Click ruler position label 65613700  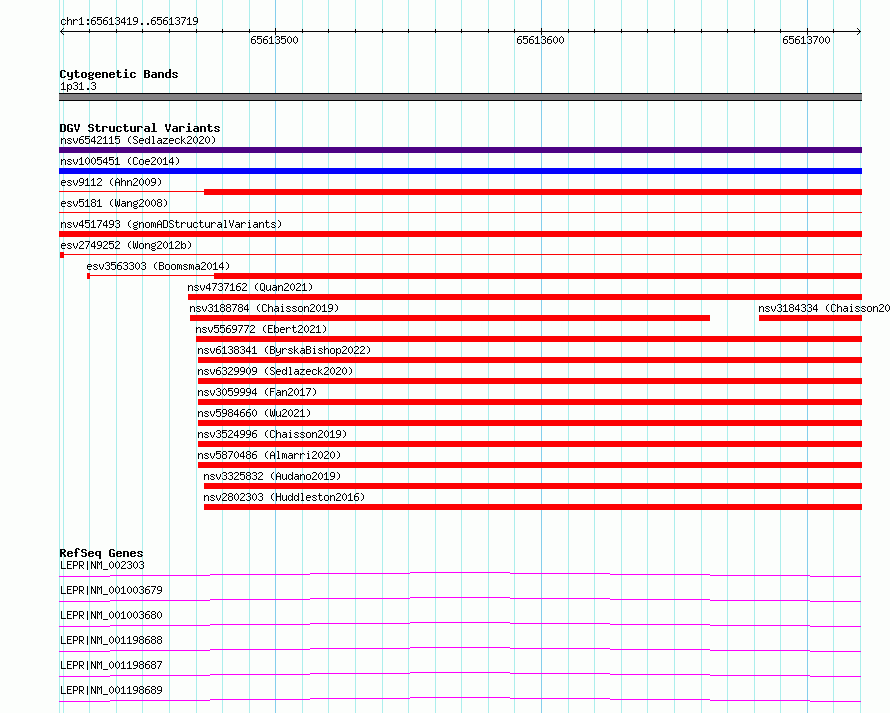tap(806, 40)
